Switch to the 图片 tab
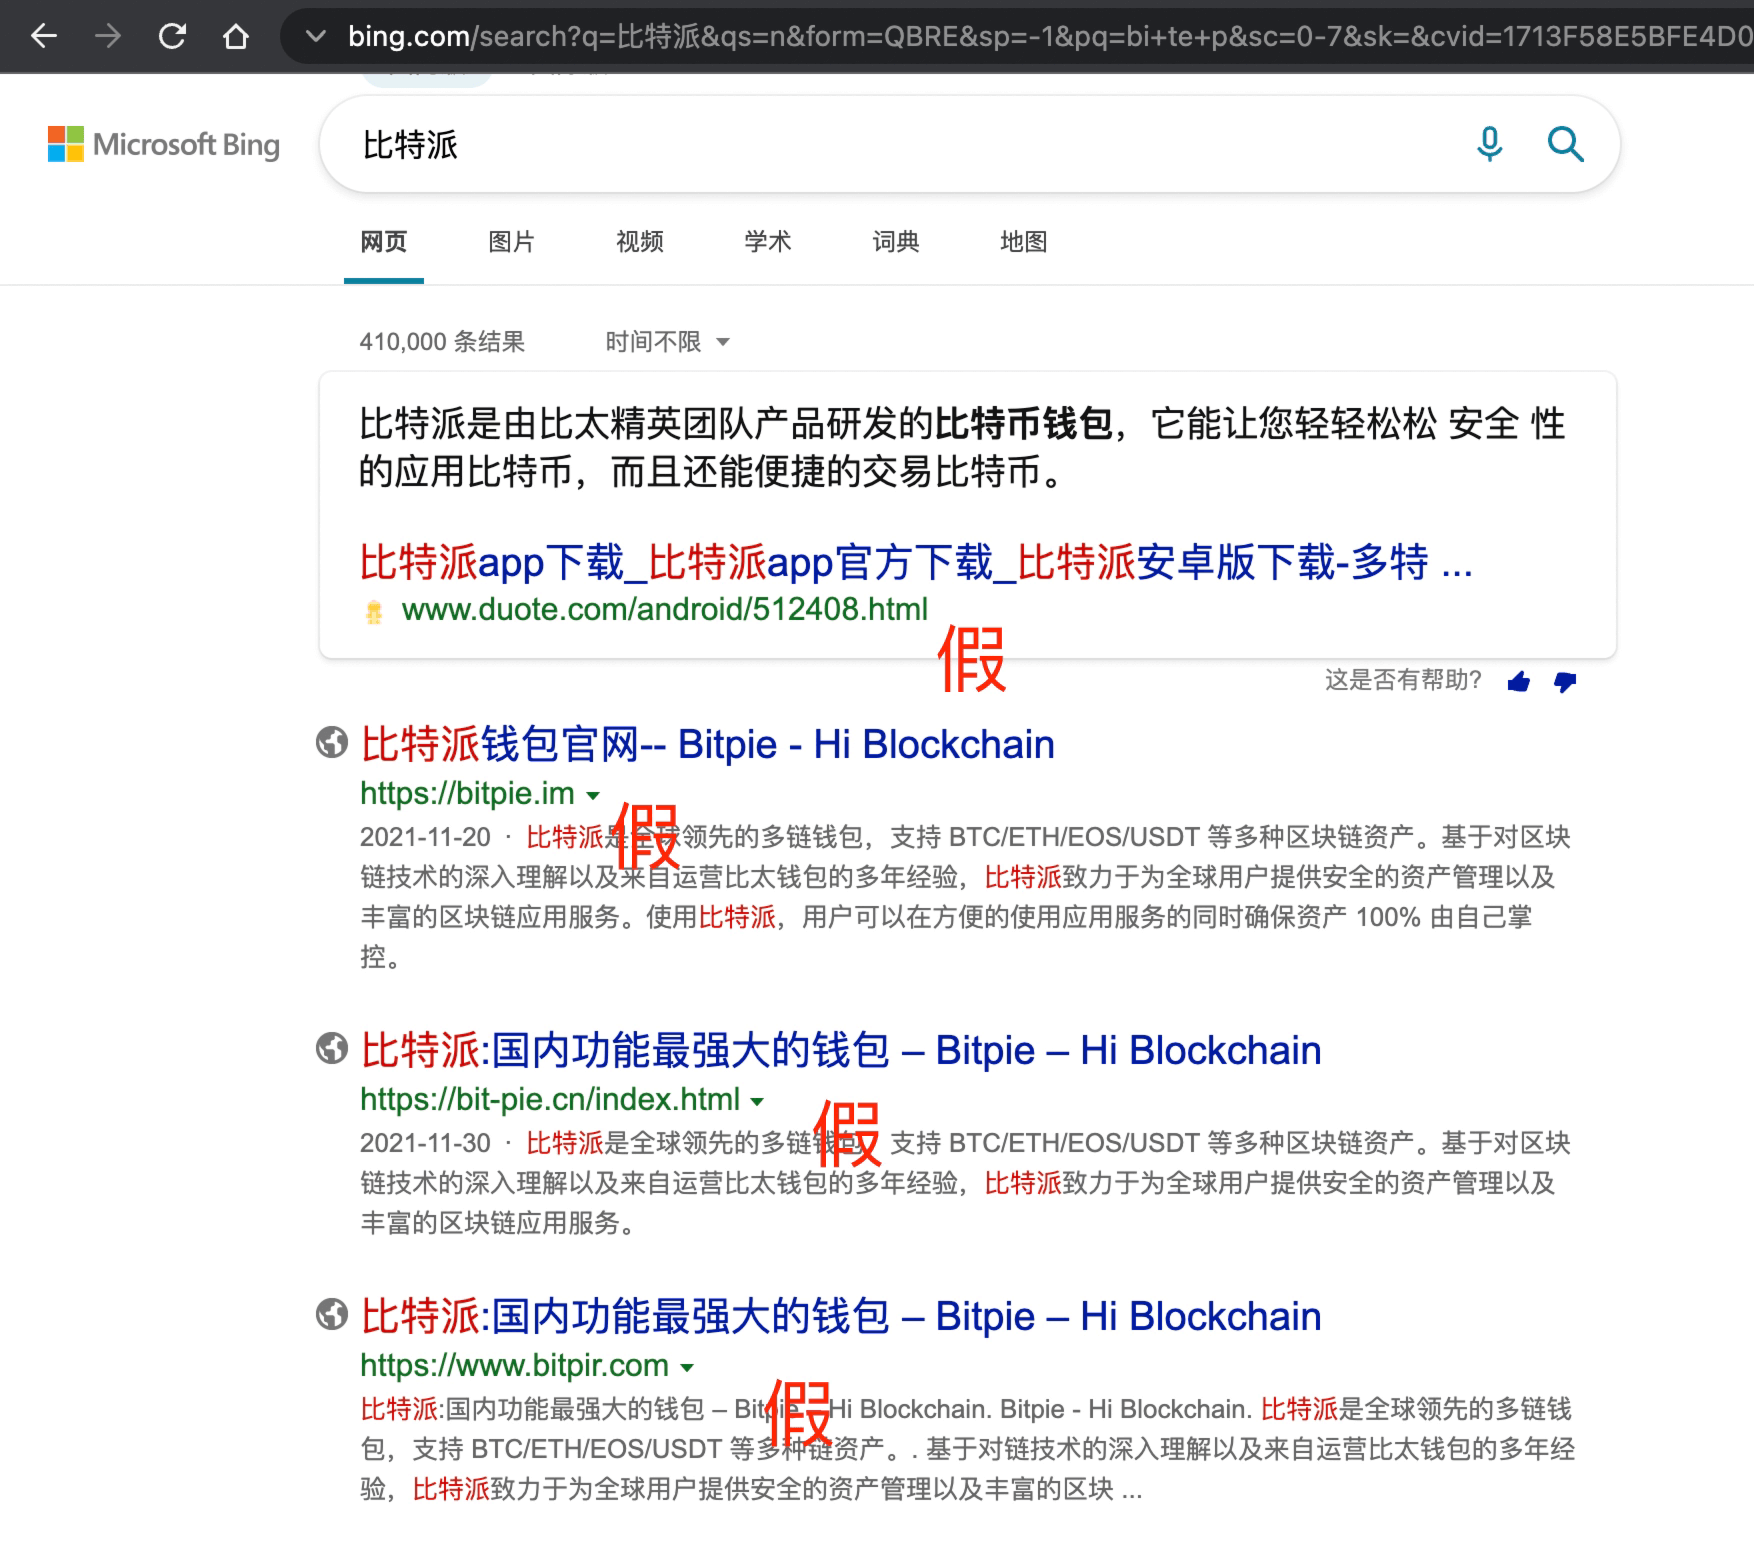 [x=512, y=242]
